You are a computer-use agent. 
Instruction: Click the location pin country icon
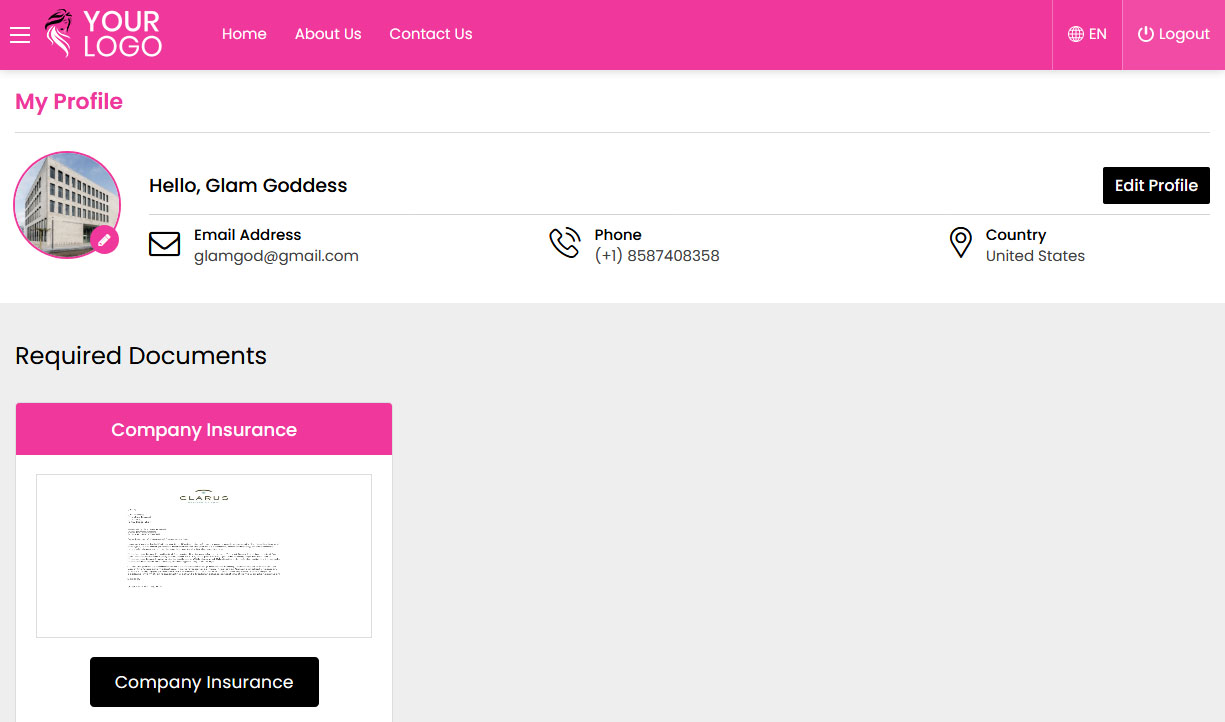tap(960, 243)
